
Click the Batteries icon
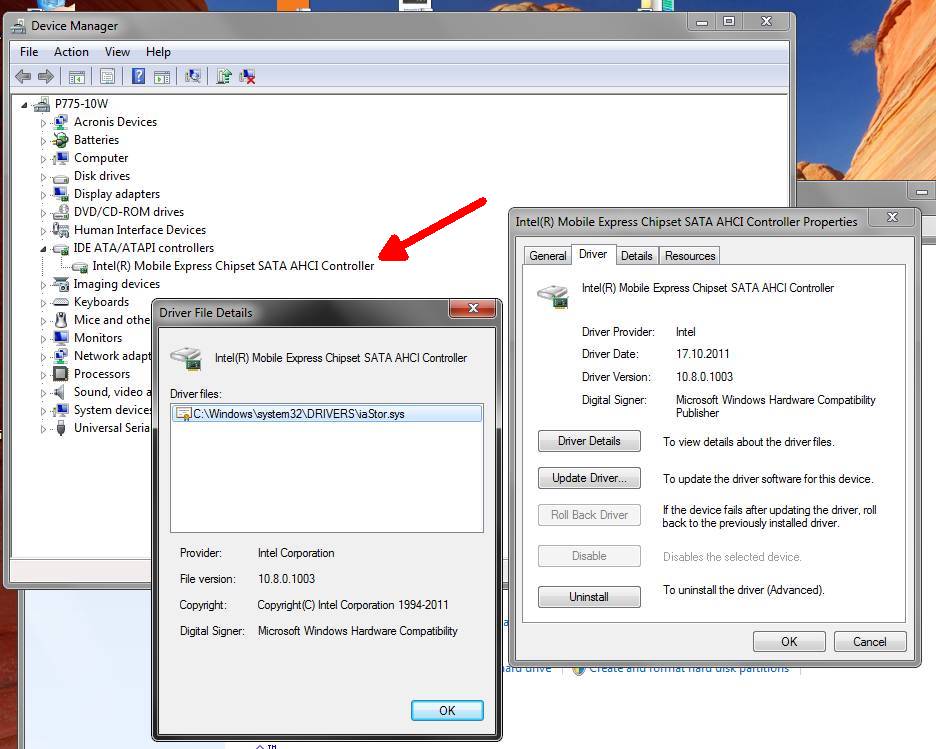(x=60, y=140)
